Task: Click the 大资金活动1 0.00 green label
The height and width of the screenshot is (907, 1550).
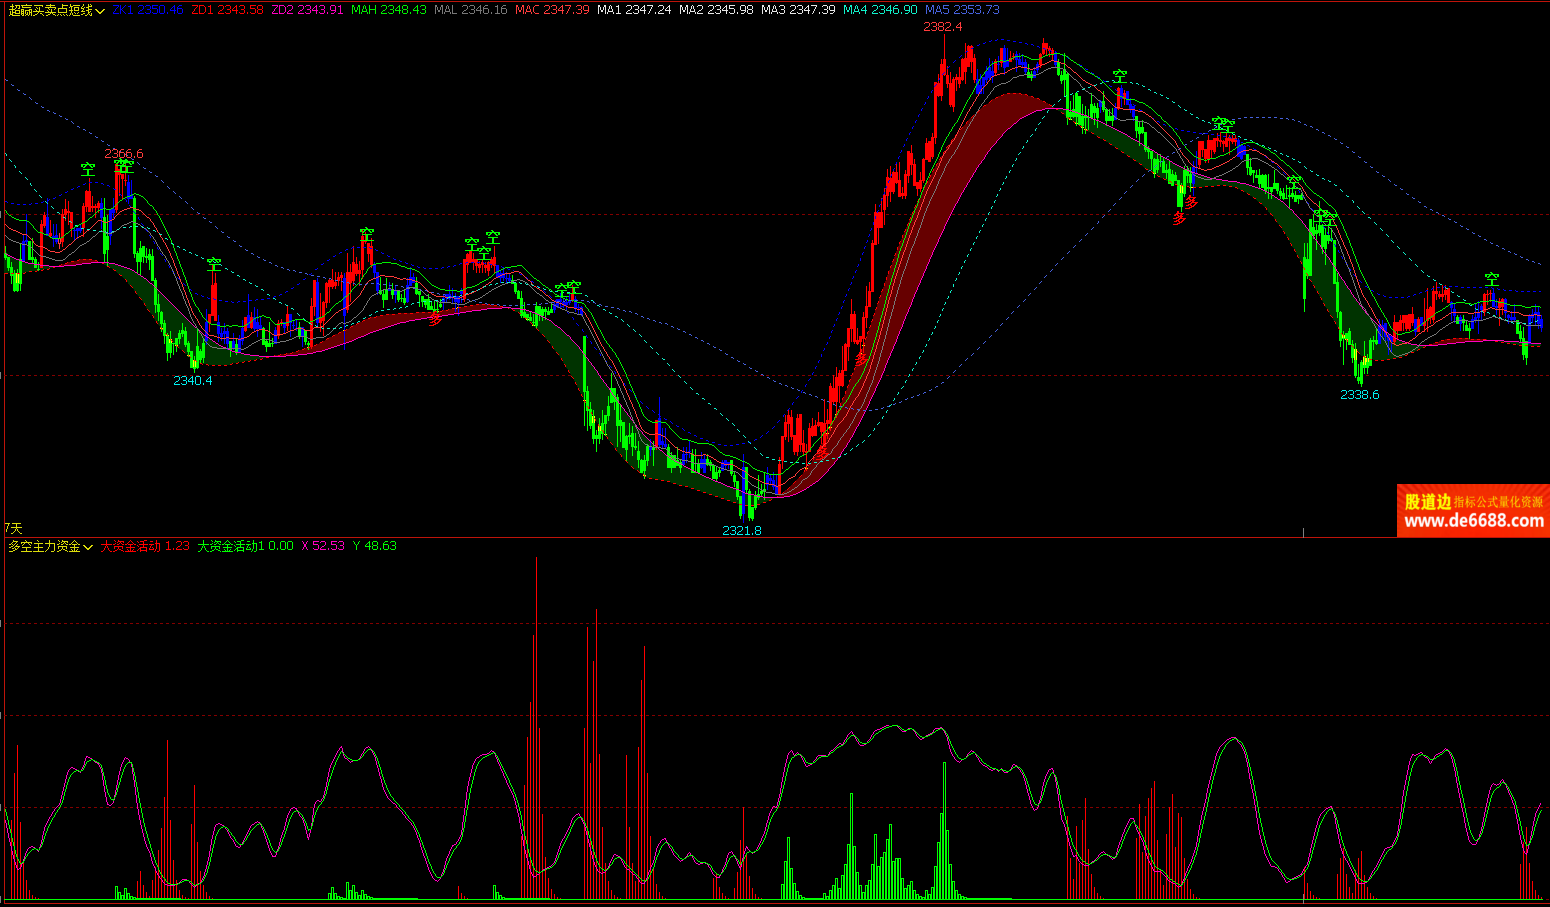Action: (x=245, y=546)
